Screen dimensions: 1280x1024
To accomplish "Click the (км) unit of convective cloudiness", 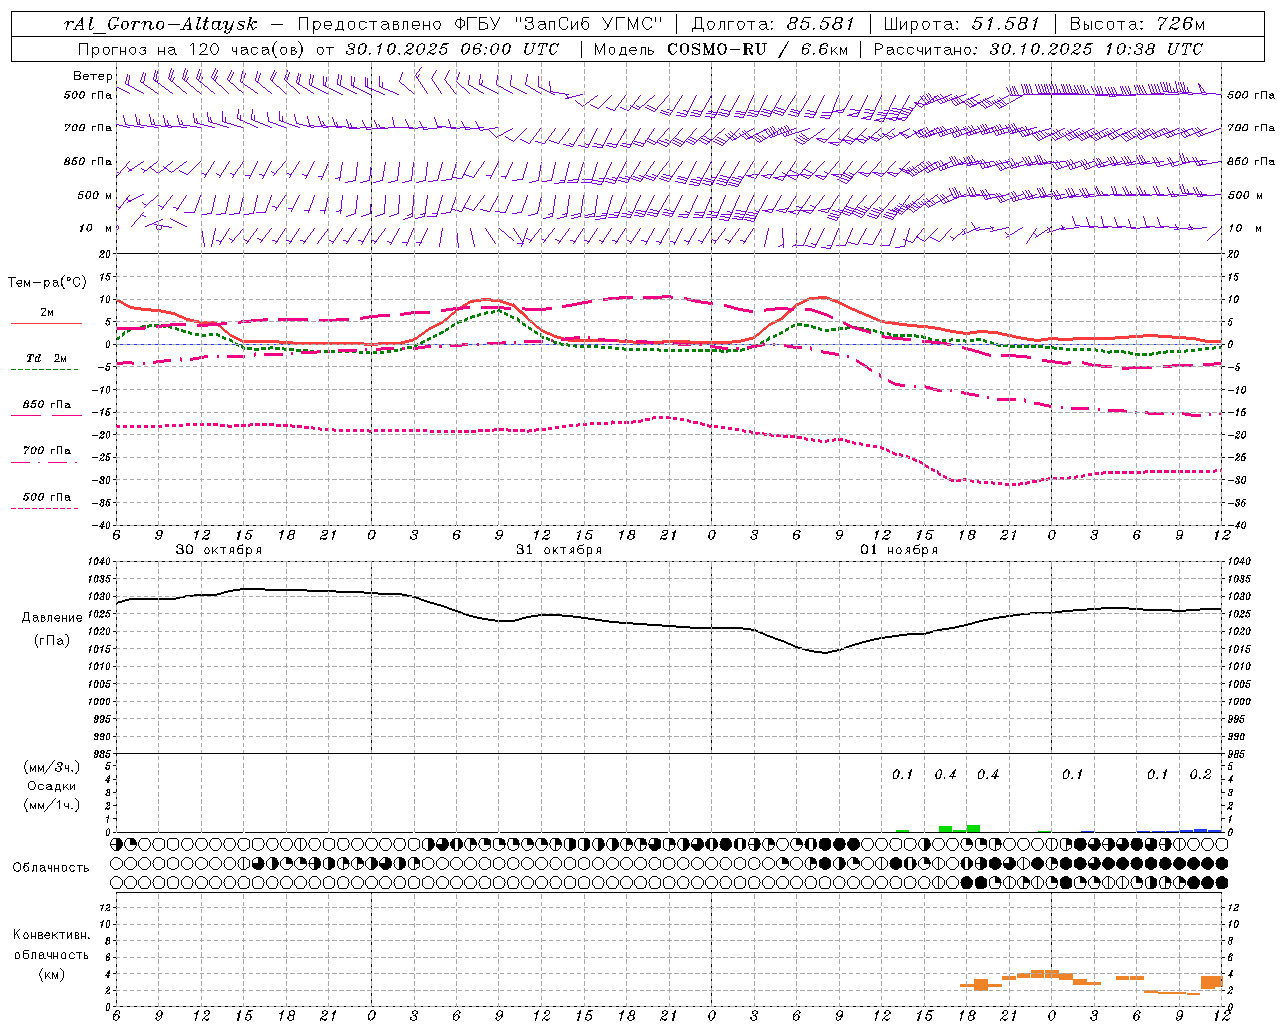I will click(x=52, y=974).
